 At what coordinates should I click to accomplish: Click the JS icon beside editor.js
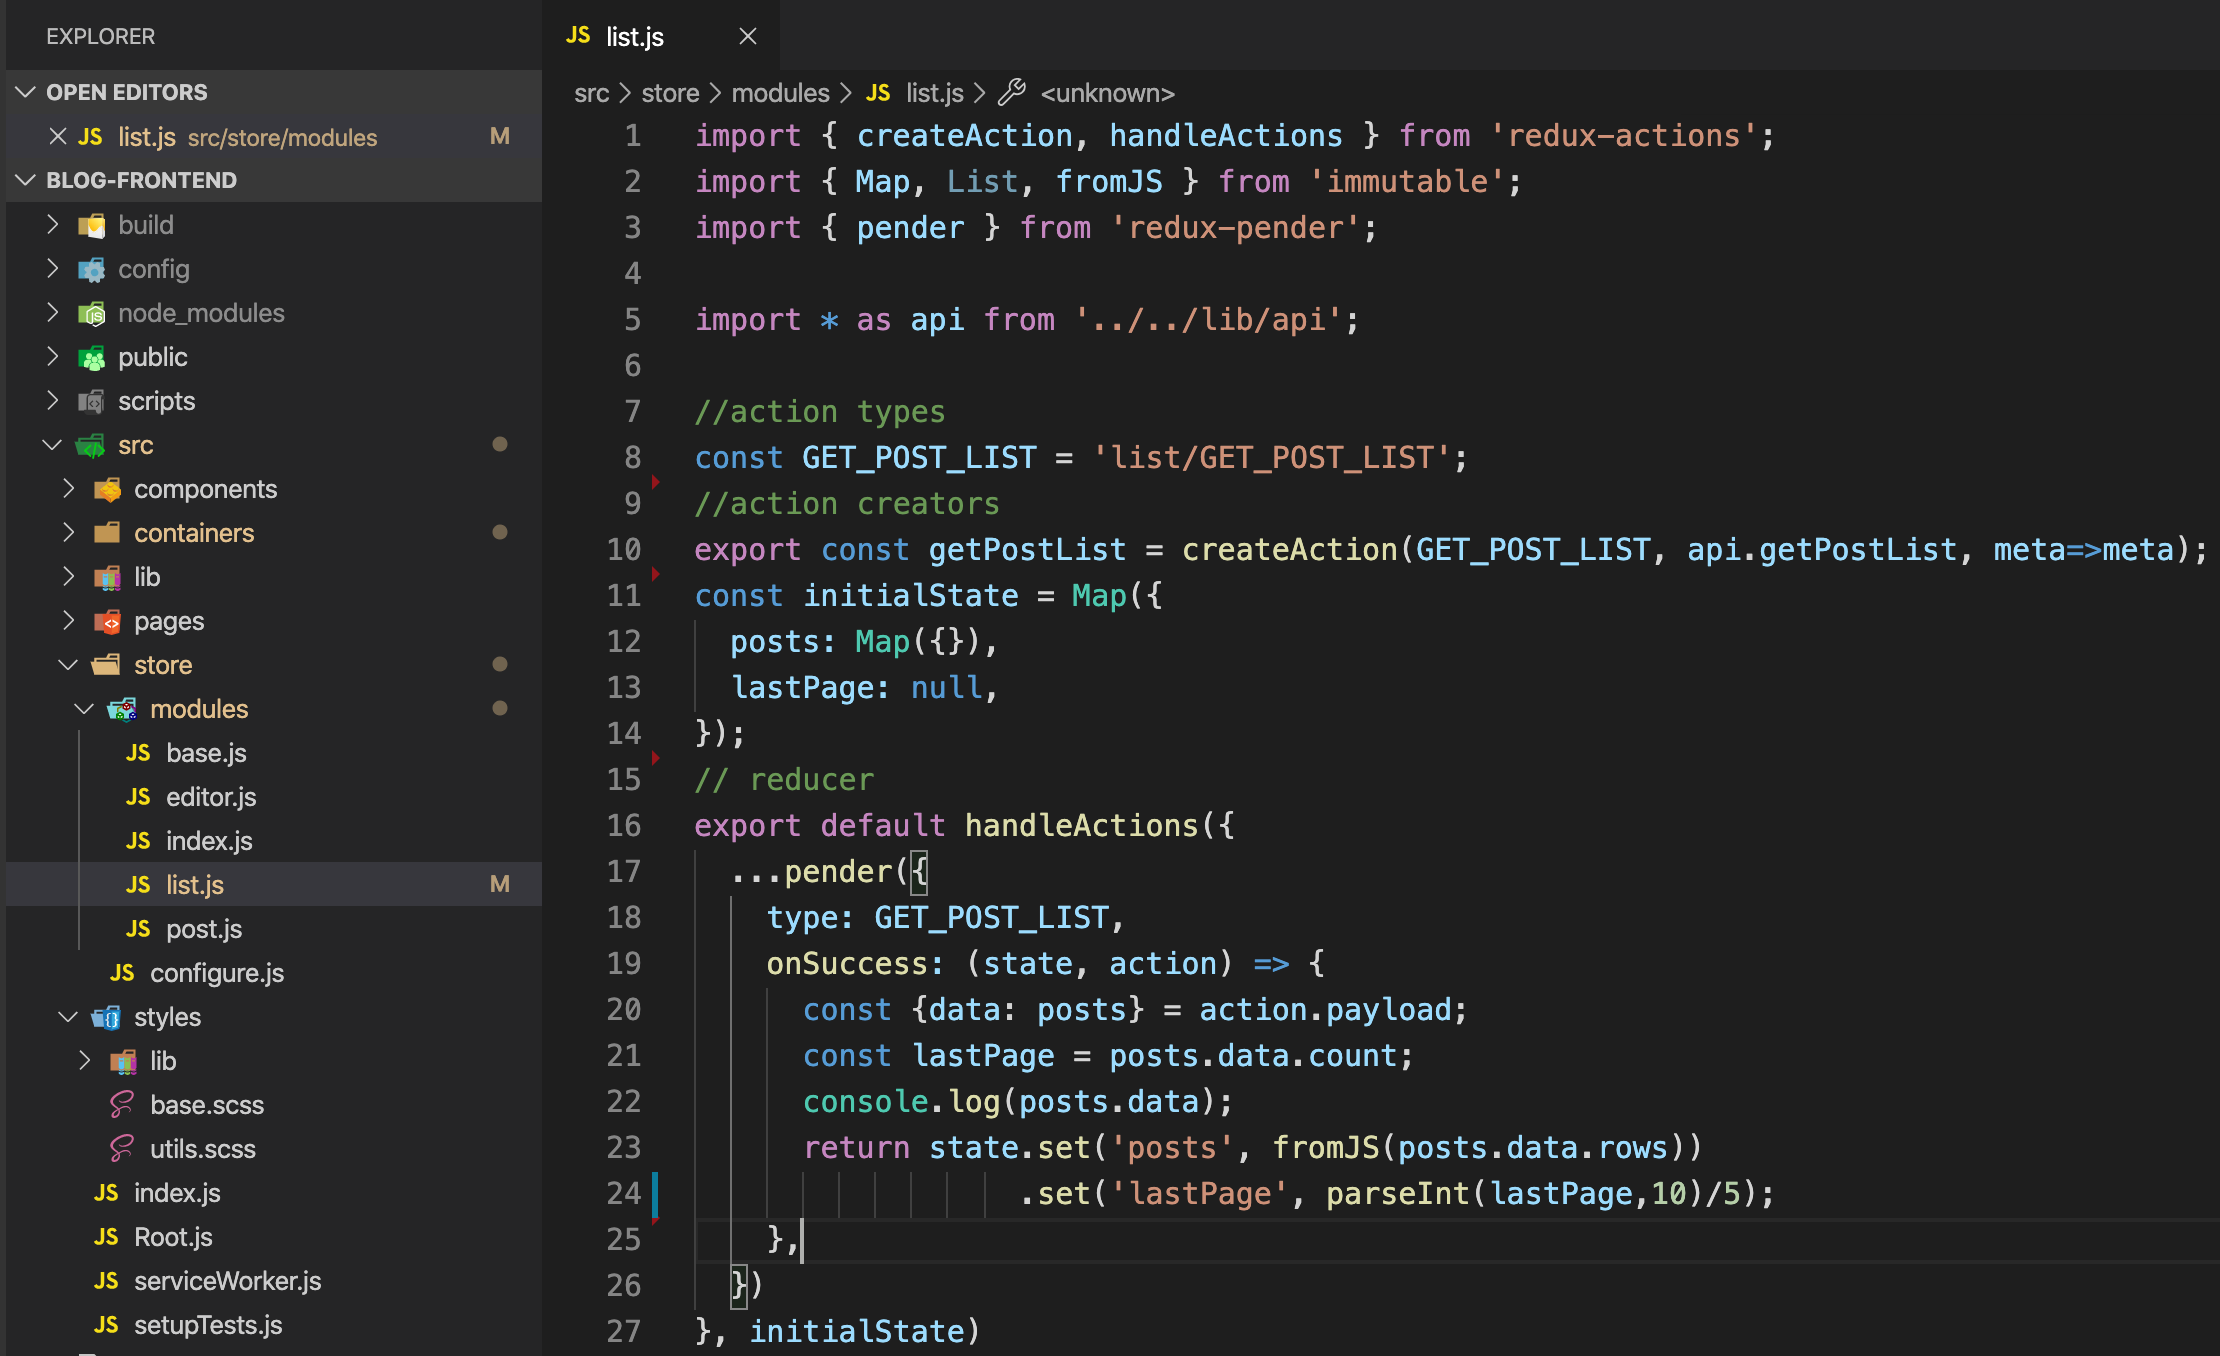138,797
